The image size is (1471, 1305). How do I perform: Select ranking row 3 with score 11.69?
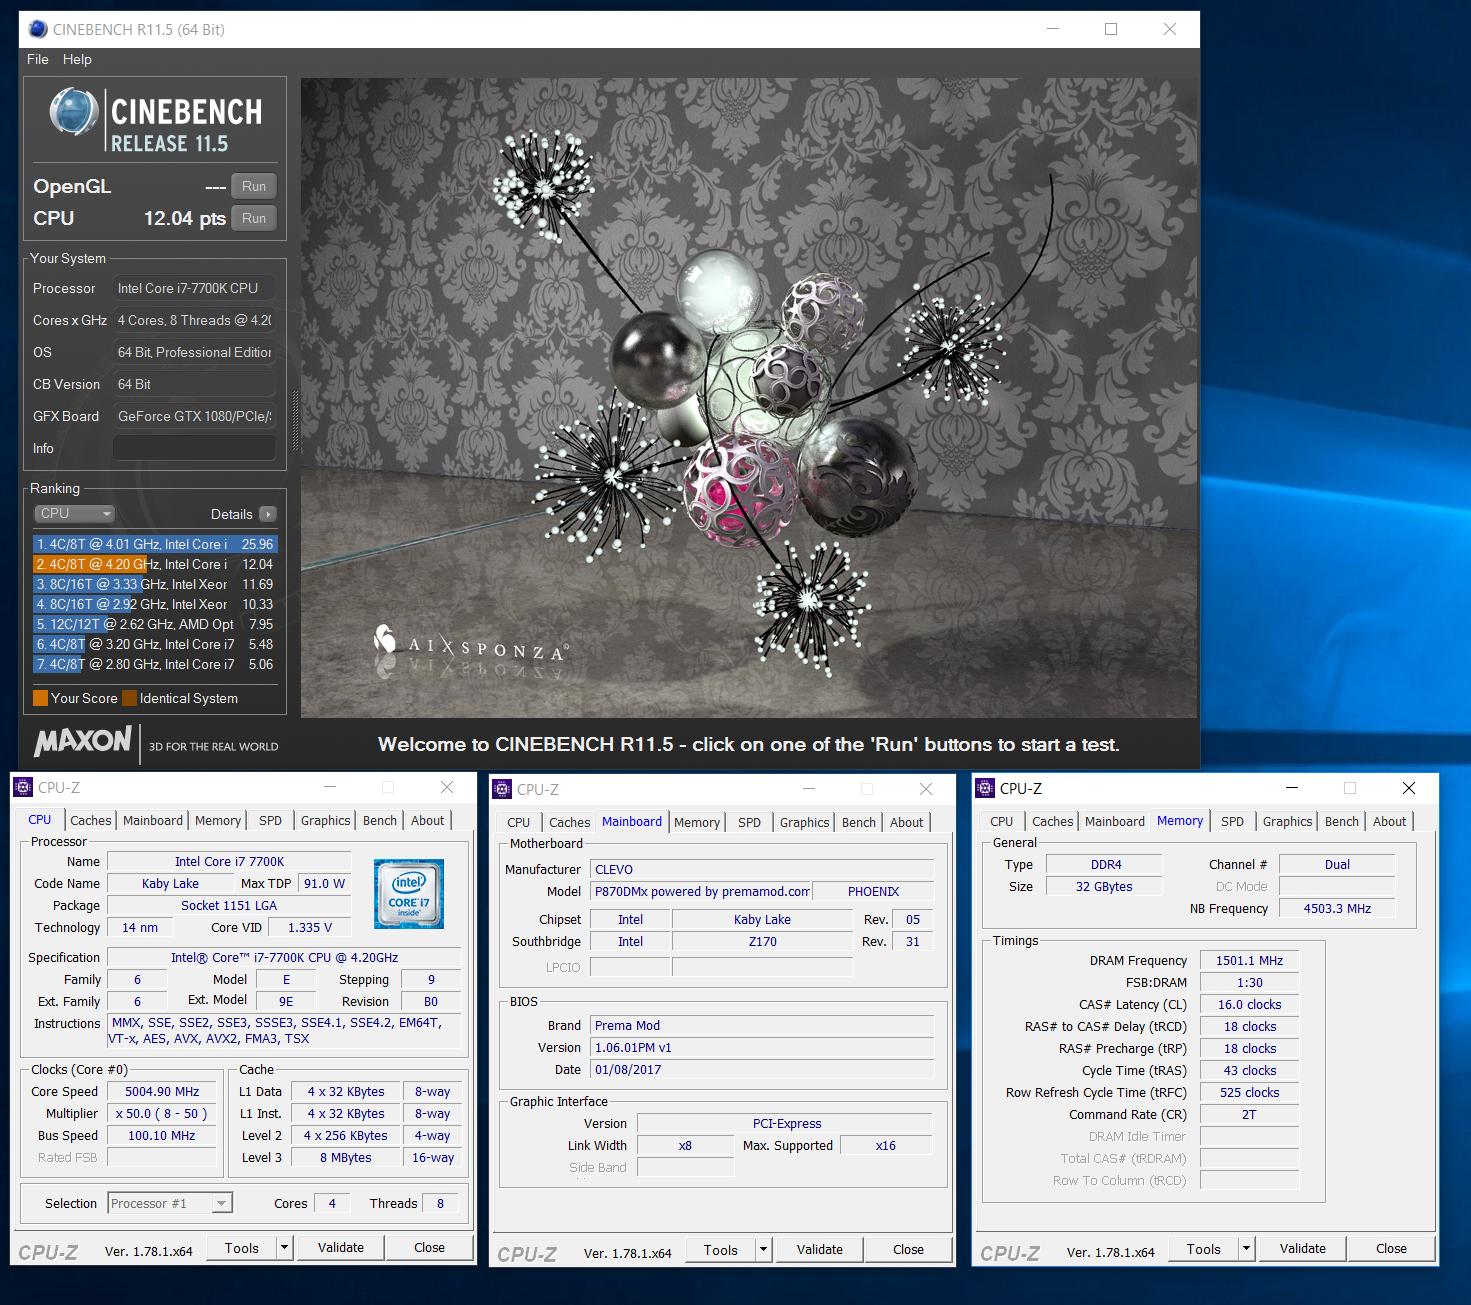[155, 584]
